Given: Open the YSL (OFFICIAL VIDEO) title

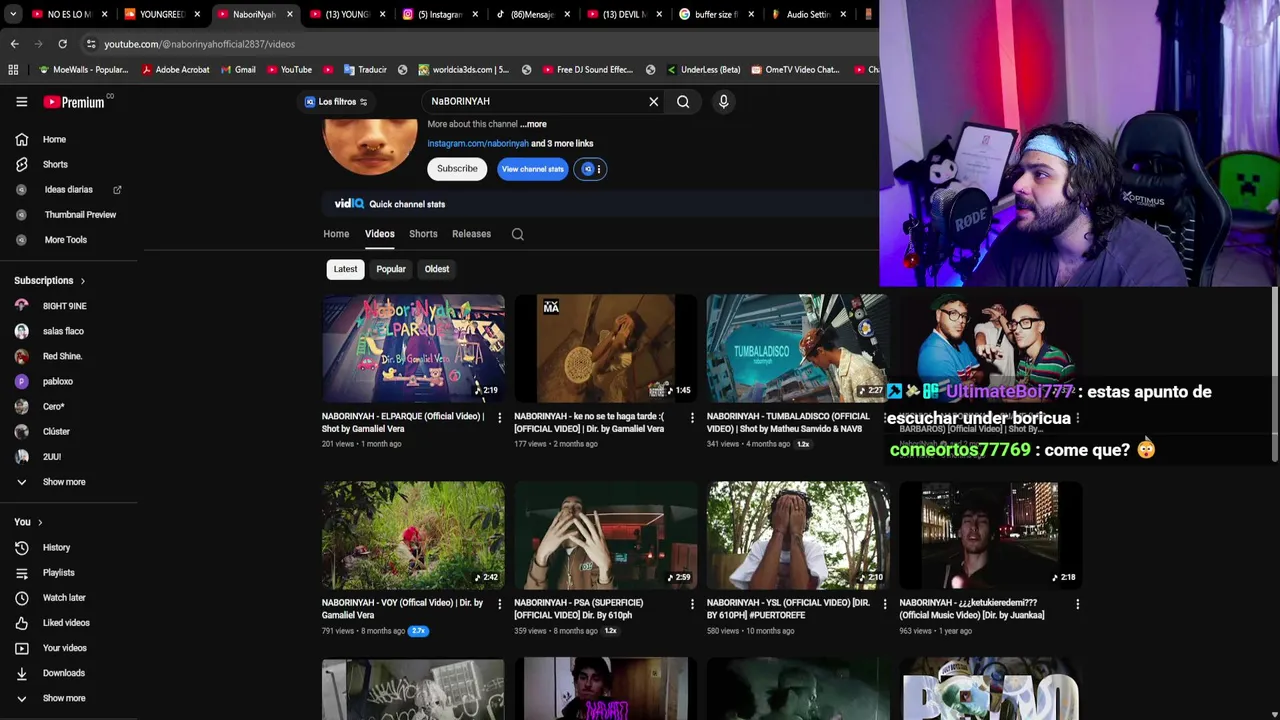Looking at the screenshot, I should click(788, 609).
